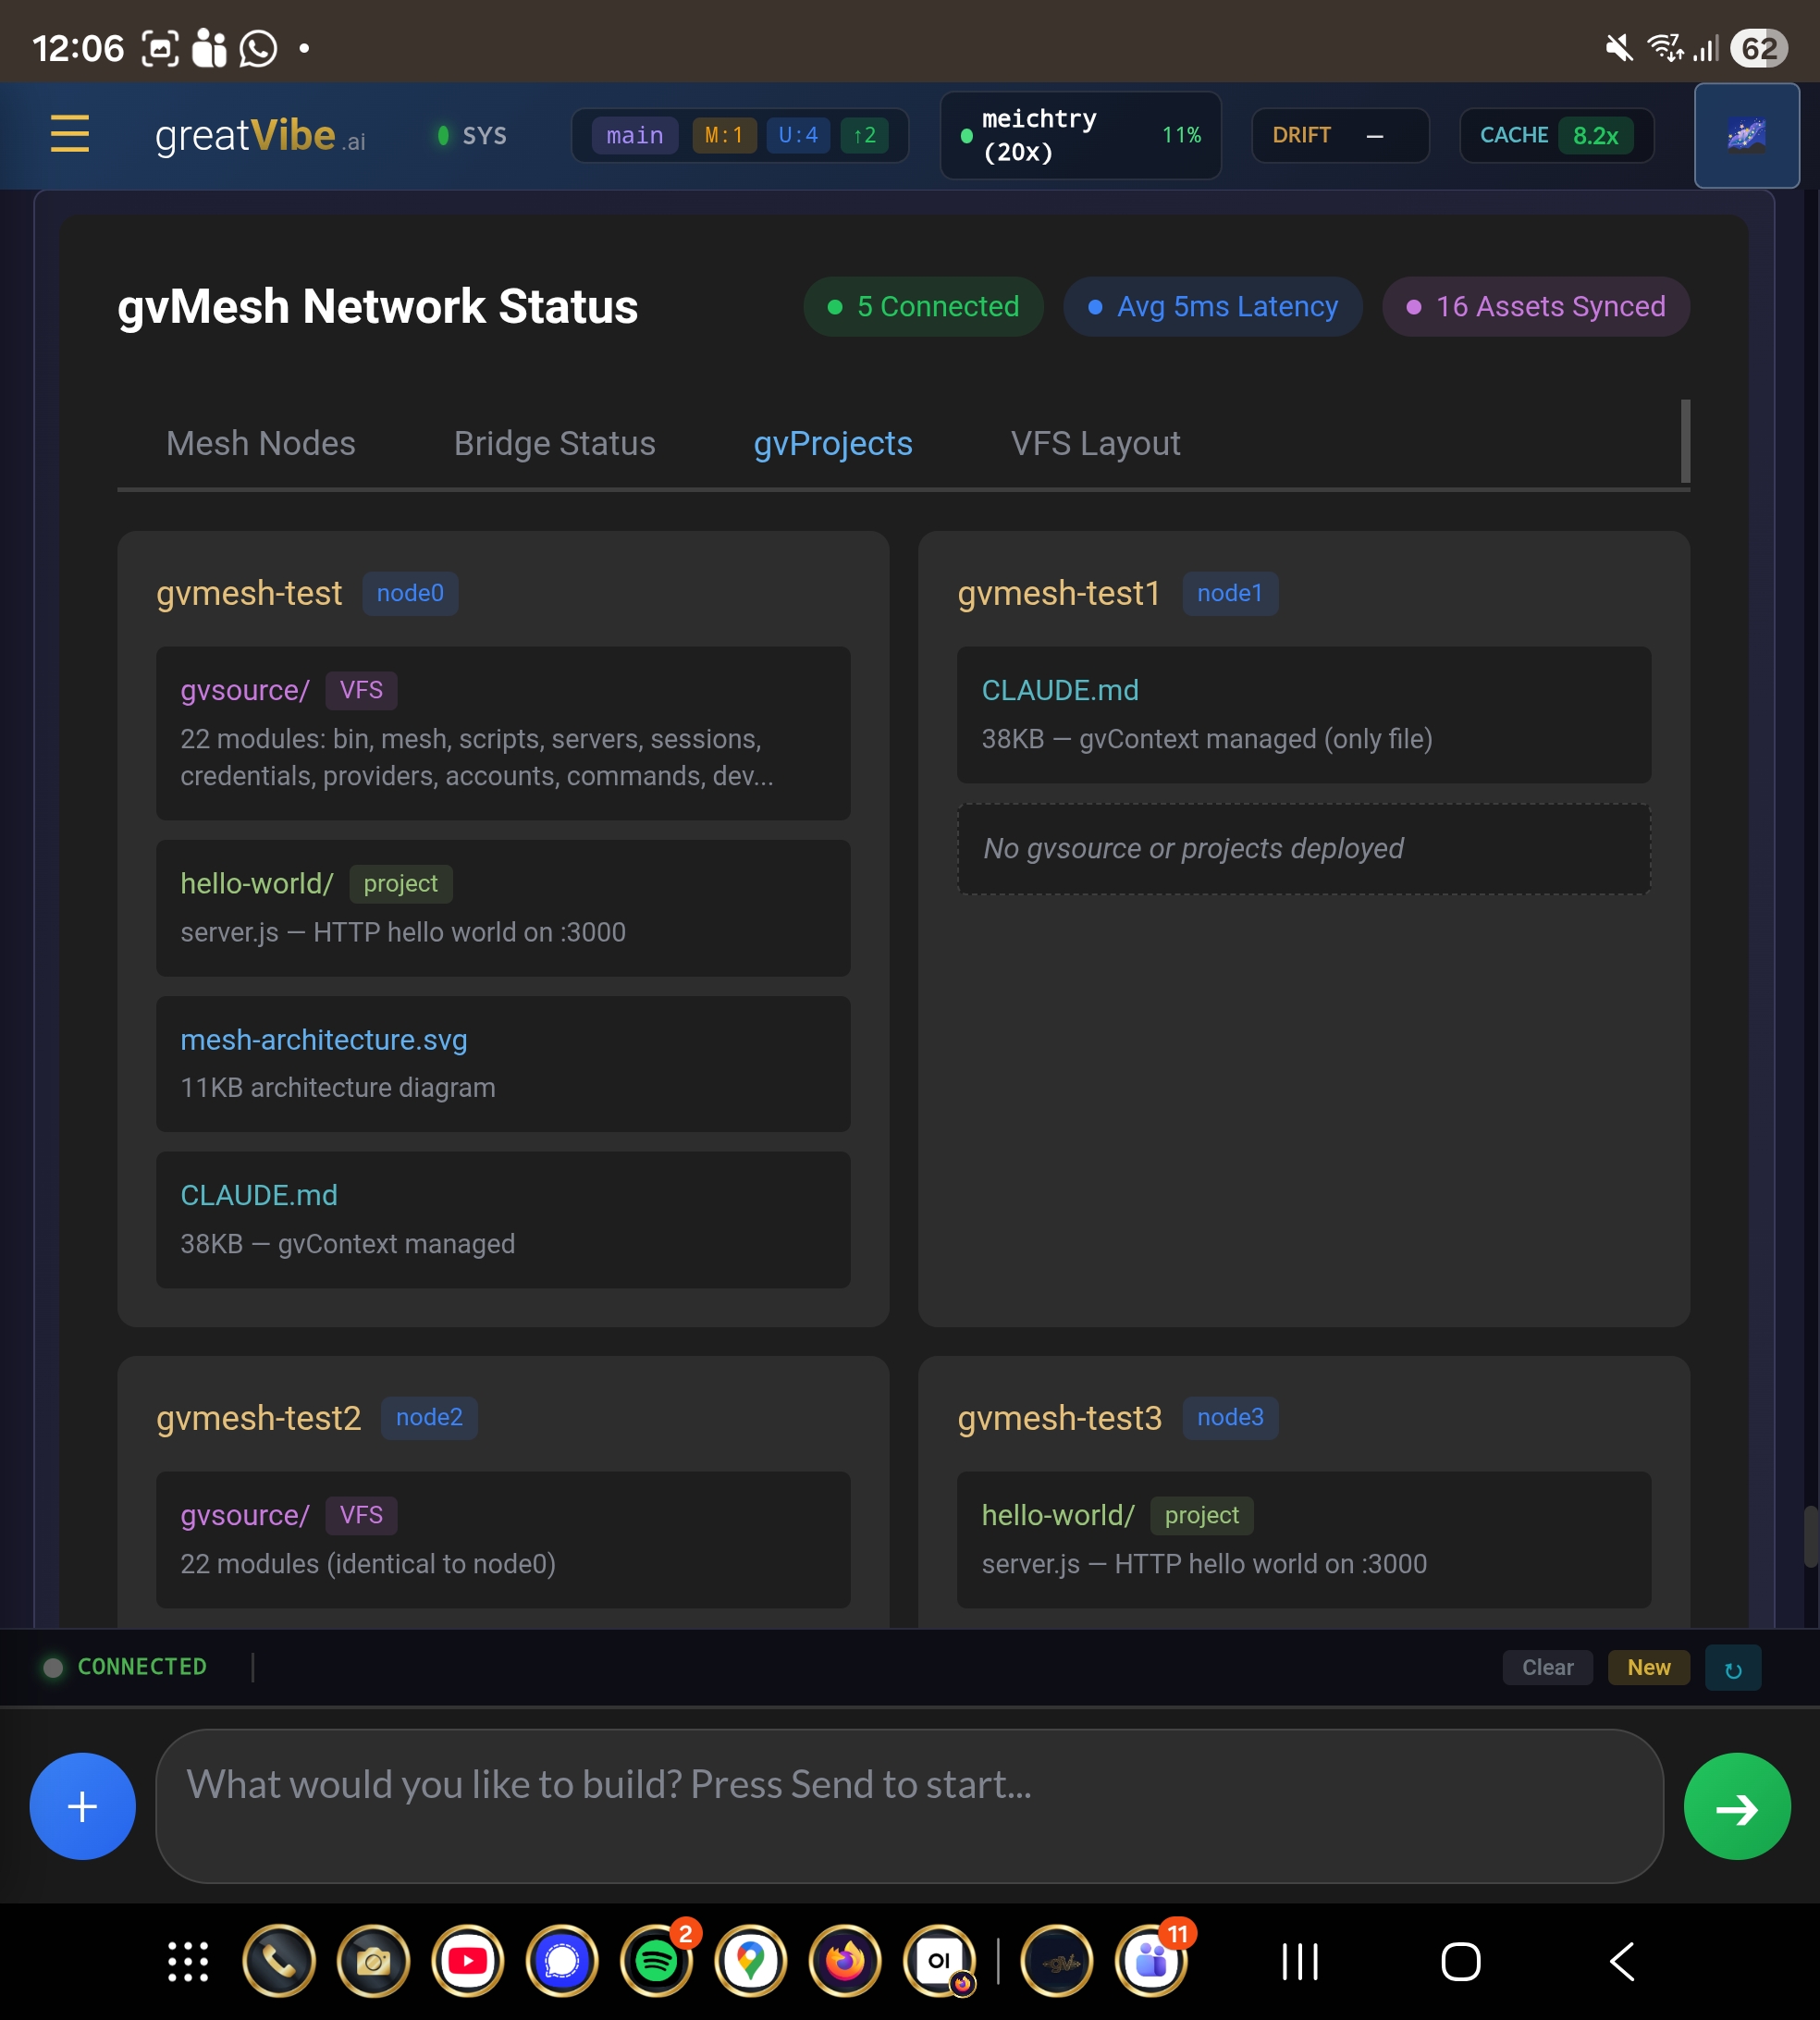Open CLAUDE.md on gvmesh-test1
The width and height of the screenshot is (1820, 2020).
click(1061, 689)
